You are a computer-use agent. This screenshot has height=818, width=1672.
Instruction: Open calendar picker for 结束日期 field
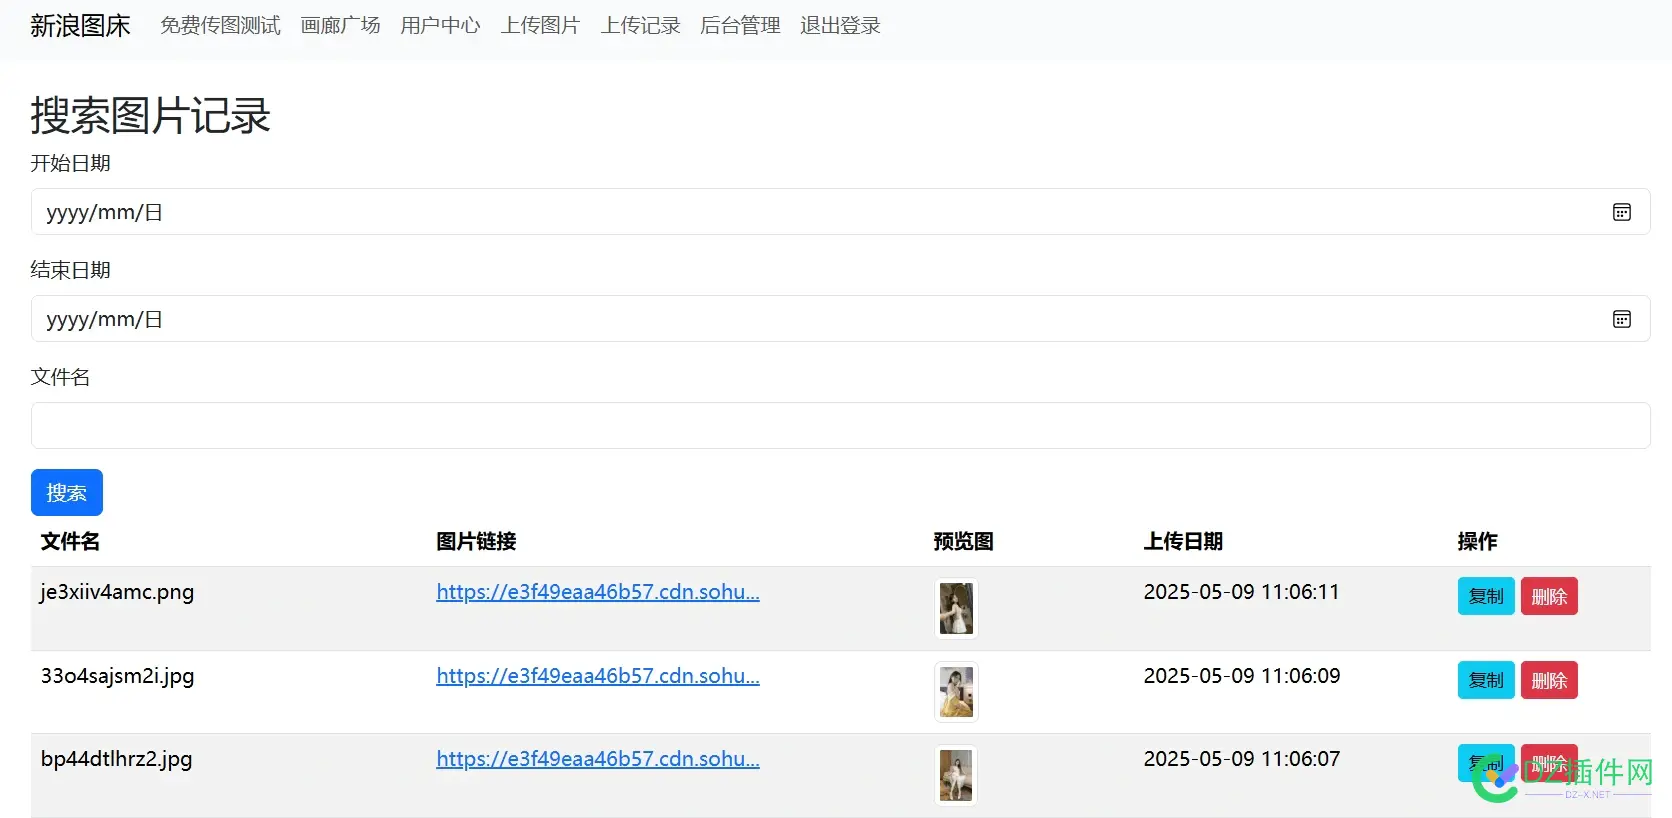pyautogui.click(x=1621, y=319)
